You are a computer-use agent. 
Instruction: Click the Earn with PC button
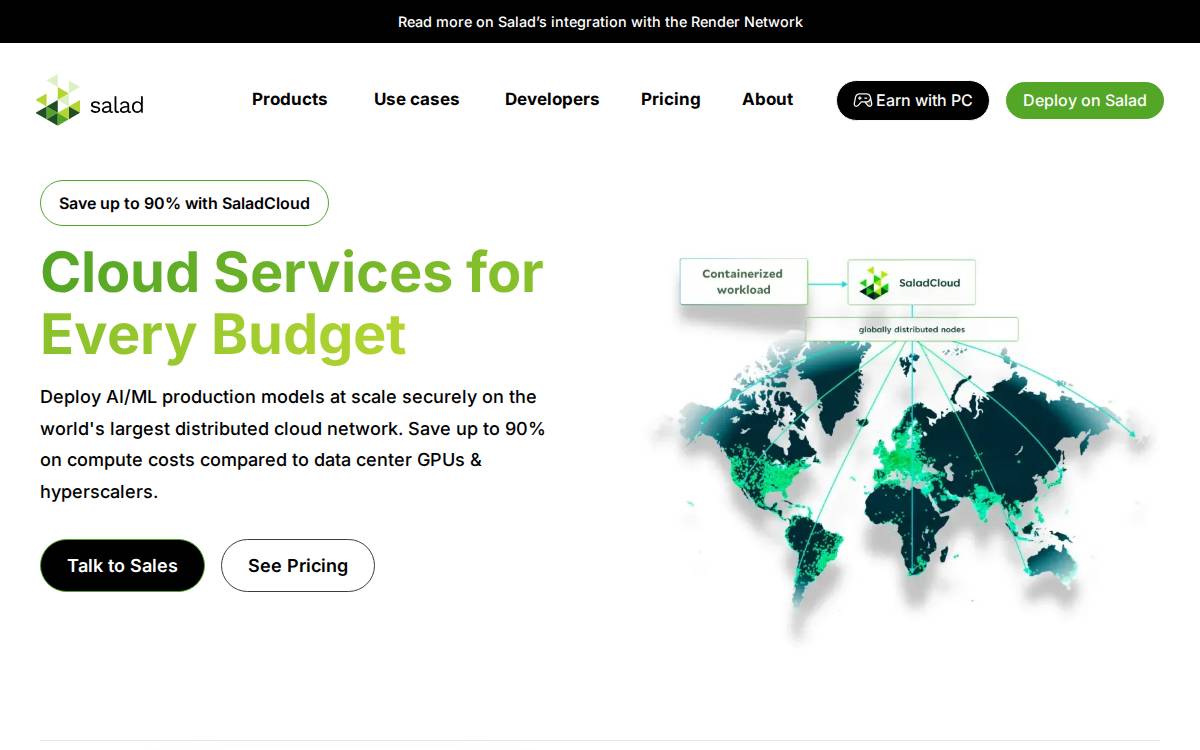tap(913, 101)
